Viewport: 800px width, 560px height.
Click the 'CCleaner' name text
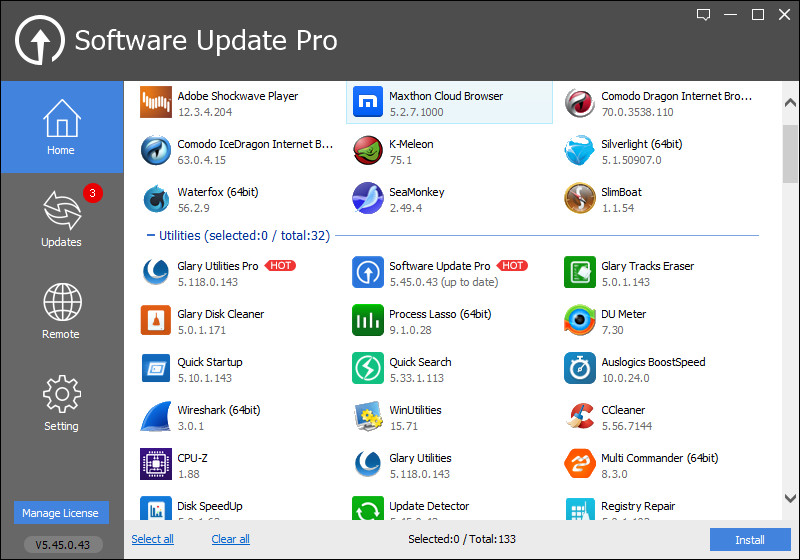pyautogui.click(x=623, y=410)
